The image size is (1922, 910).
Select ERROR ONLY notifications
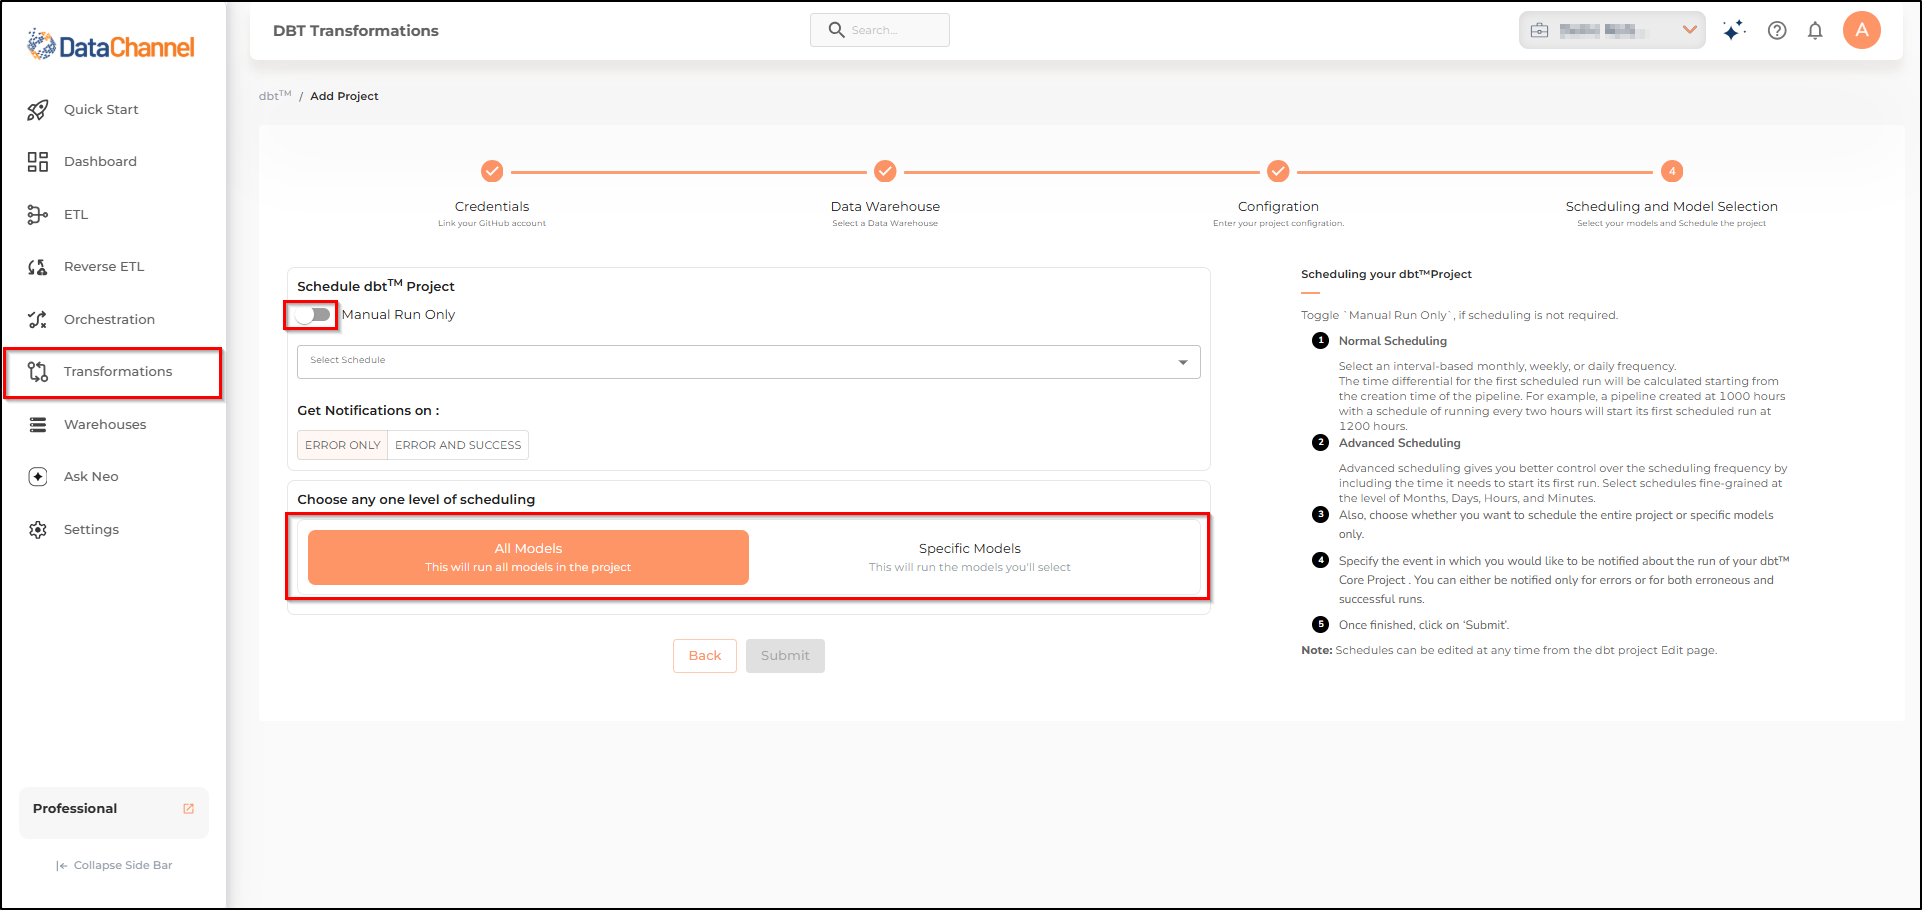point(343,445)
